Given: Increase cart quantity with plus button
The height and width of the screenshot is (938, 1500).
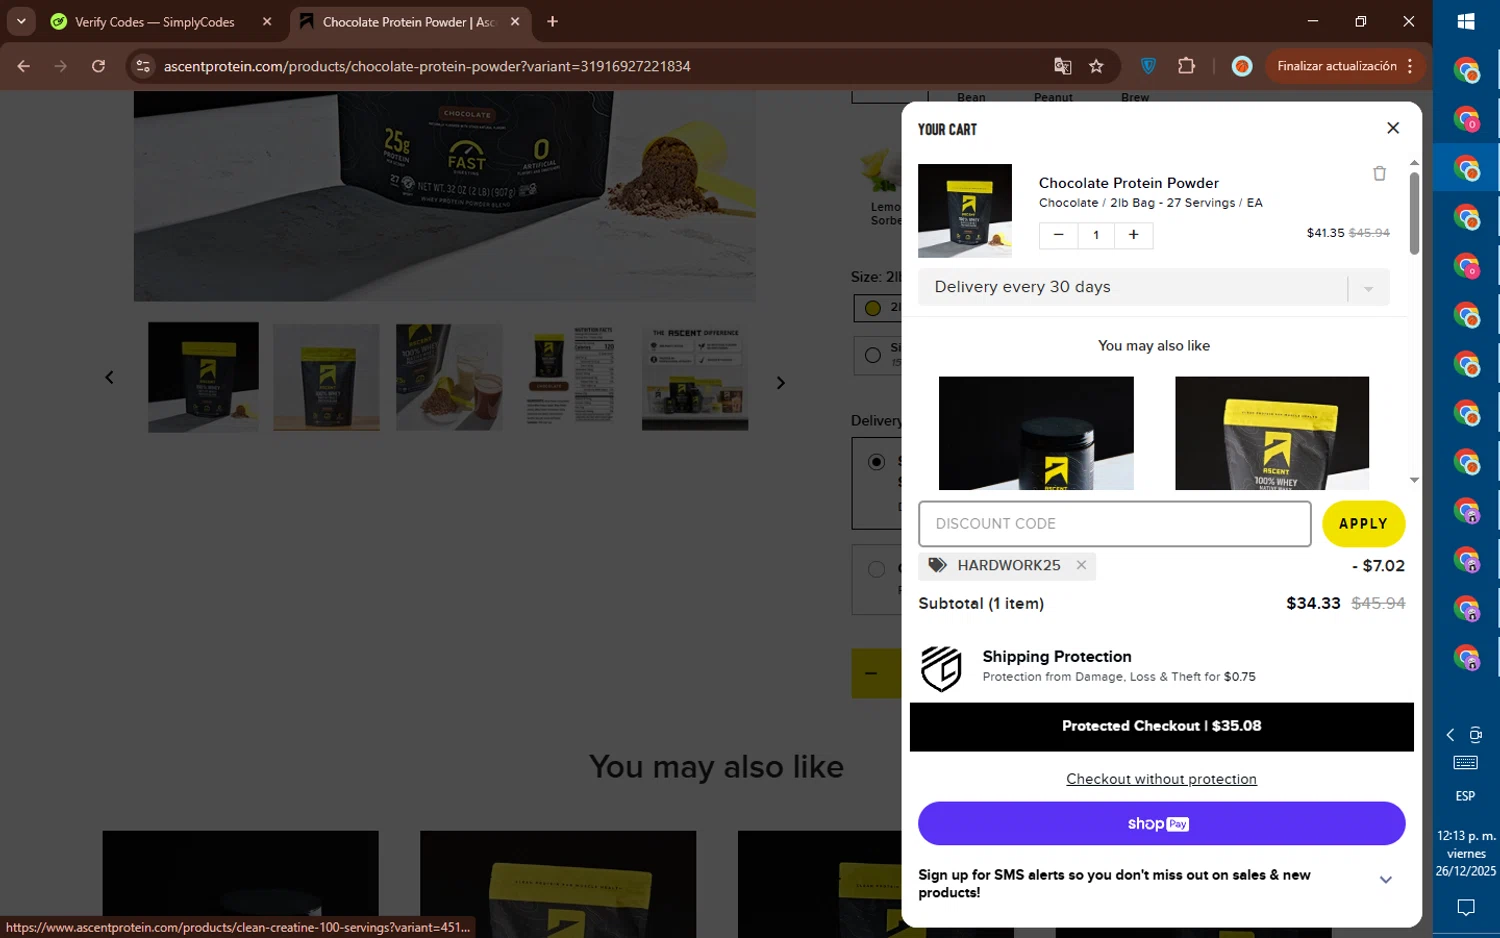Looking at the screenshot, I should (x=1133, y=235).
